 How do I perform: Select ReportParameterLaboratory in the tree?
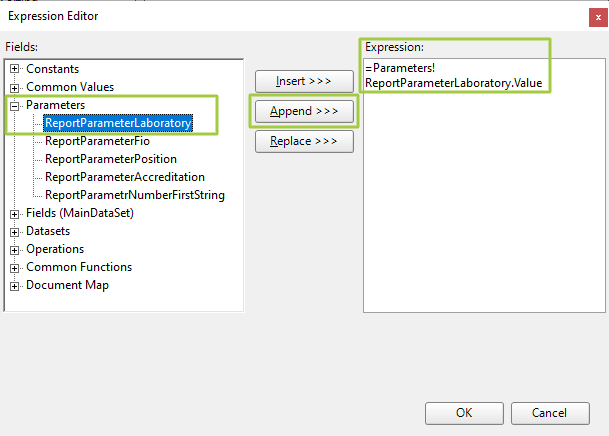click(x=117, y=123)
